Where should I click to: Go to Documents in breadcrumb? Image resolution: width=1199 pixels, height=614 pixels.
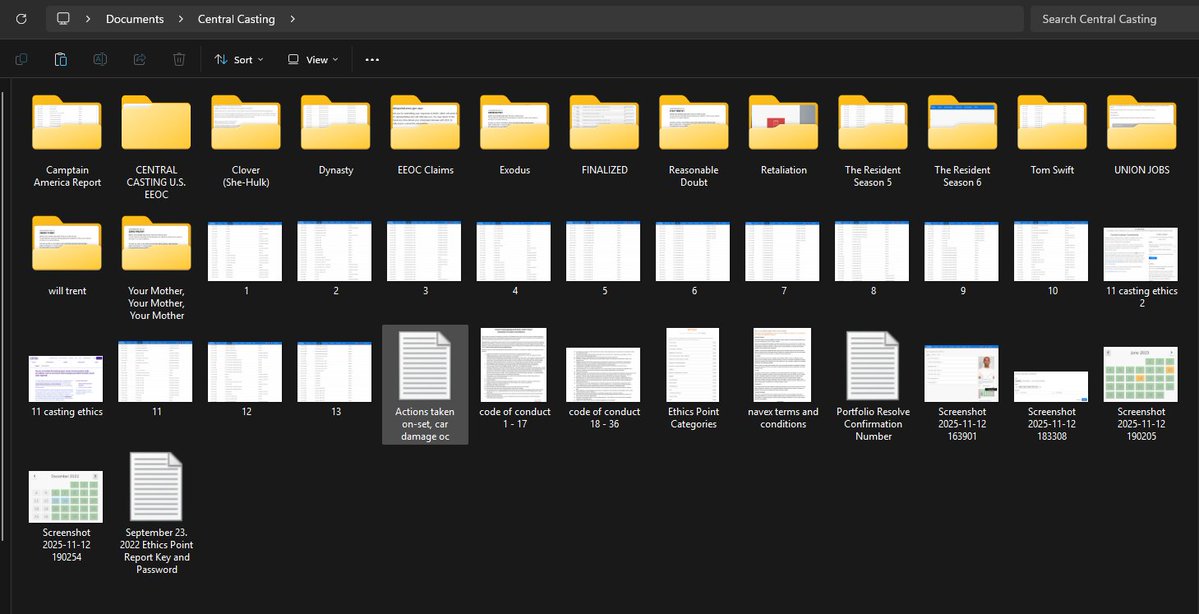135,19
